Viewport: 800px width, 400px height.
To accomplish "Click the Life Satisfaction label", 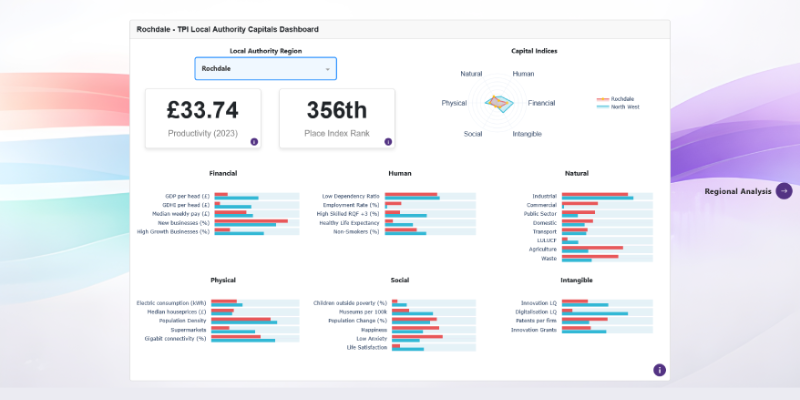I will (x=367, y=347).
